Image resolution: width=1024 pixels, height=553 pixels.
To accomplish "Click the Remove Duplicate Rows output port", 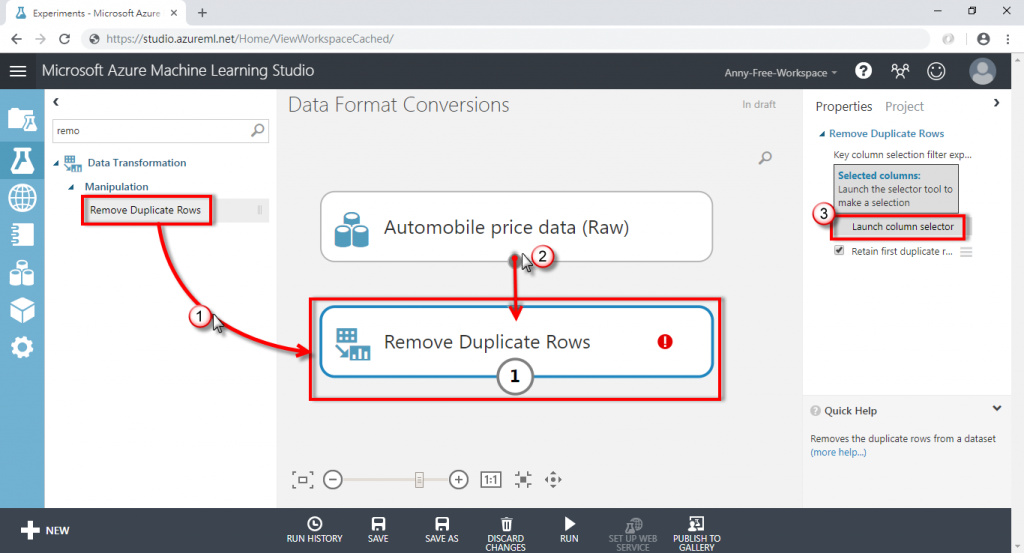I will (x=515, y=376).
